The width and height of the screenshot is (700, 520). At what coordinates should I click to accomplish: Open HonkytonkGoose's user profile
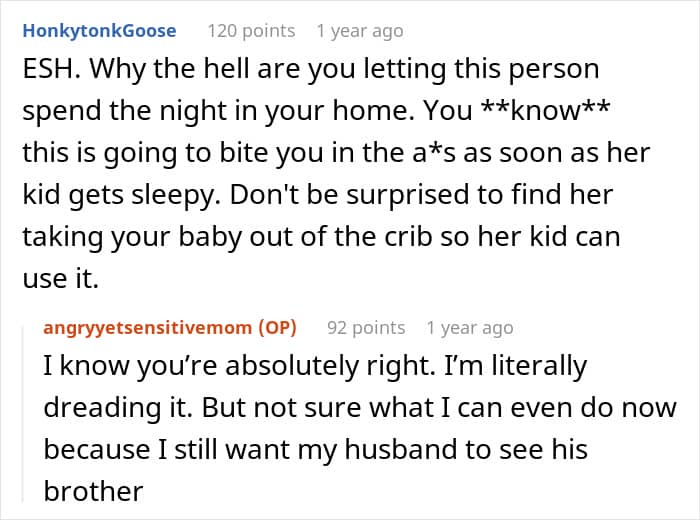click(99, 31)
